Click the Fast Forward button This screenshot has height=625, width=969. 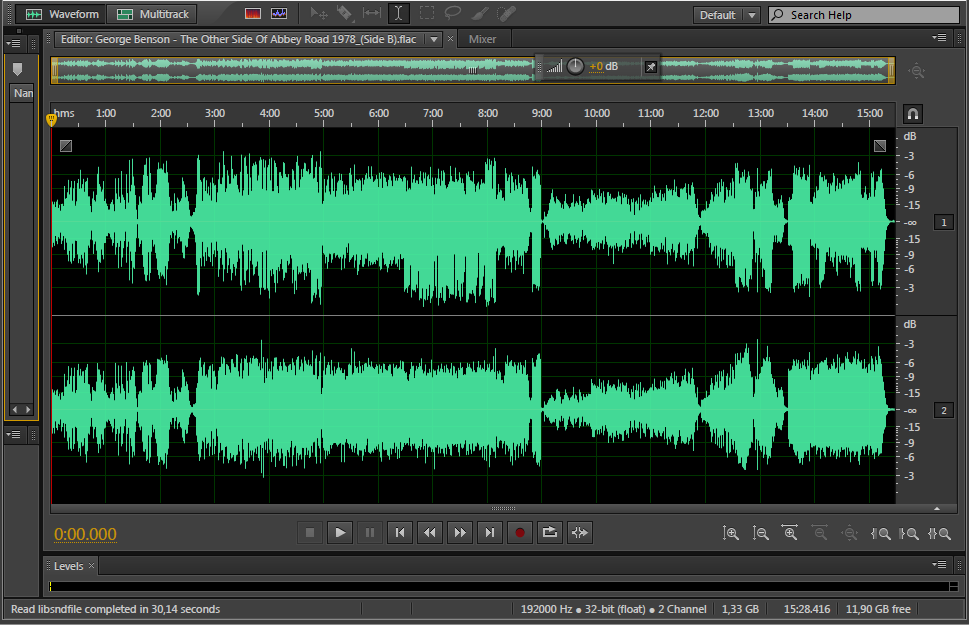coord(460,532)
